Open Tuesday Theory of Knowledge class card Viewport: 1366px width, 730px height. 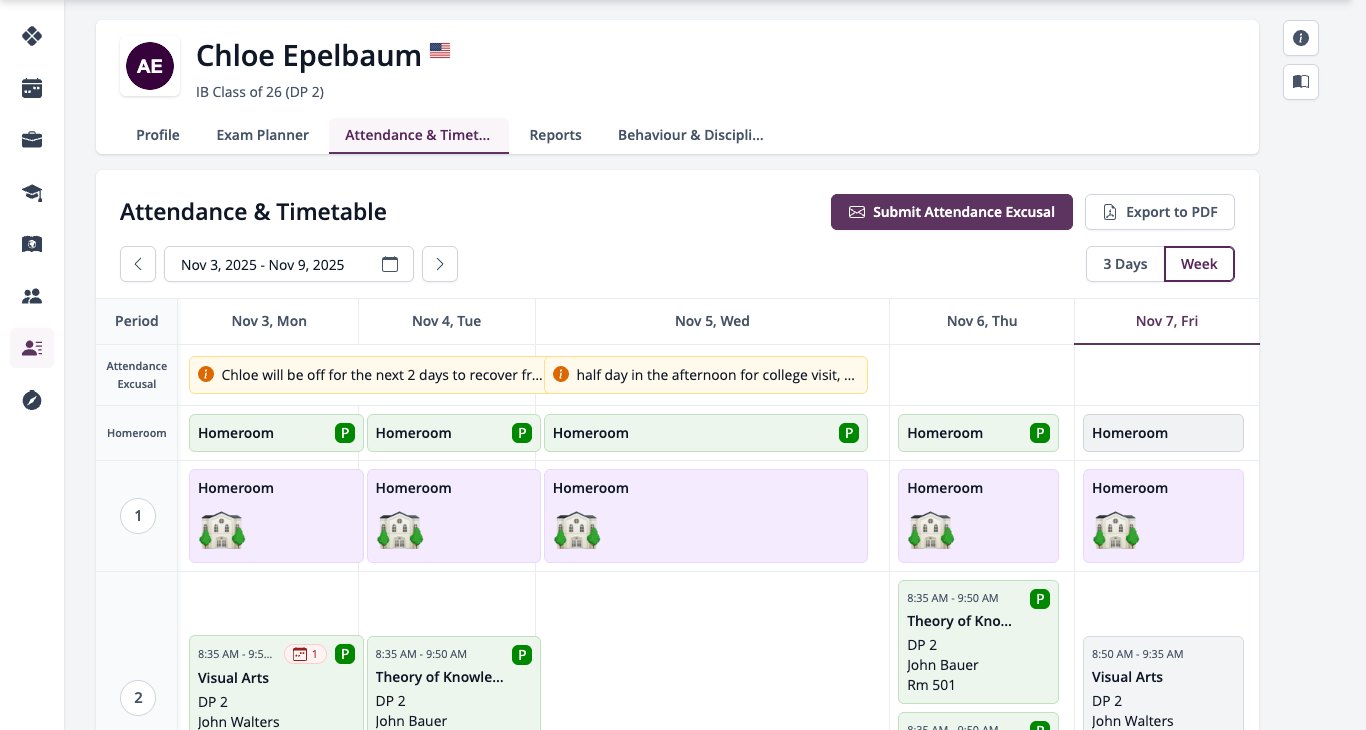point(454,683)
